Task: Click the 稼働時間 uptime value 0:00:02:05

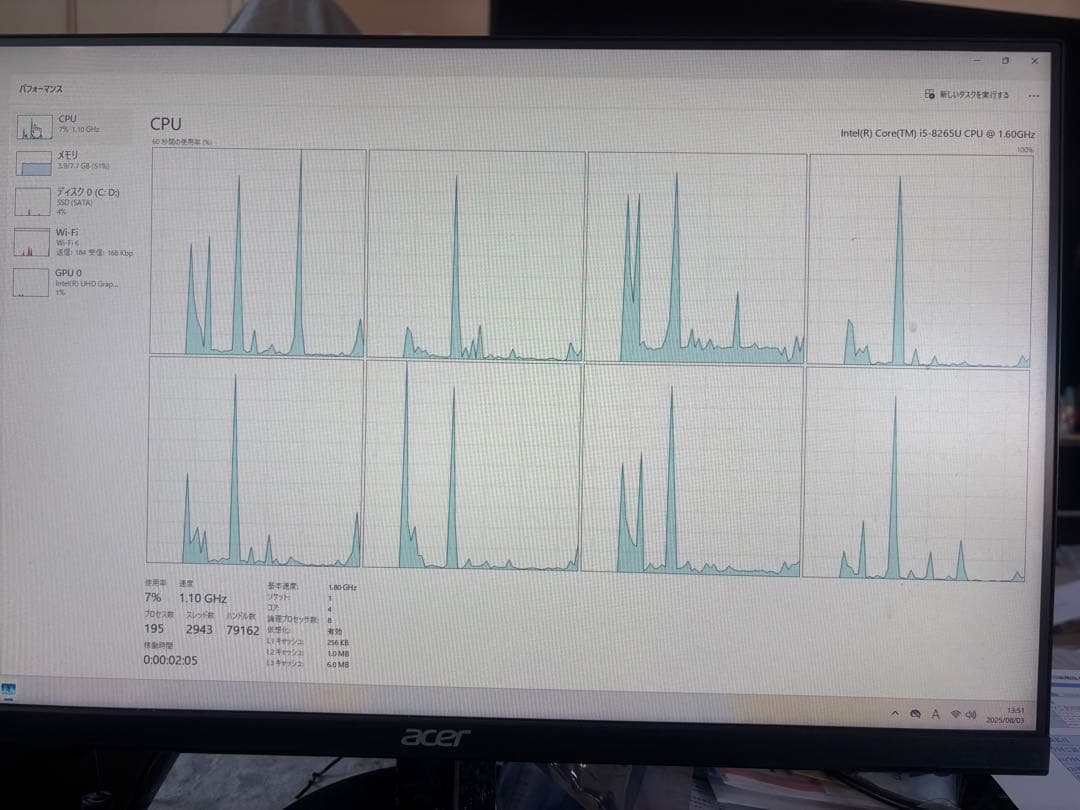Action: (x=170, y=660)
